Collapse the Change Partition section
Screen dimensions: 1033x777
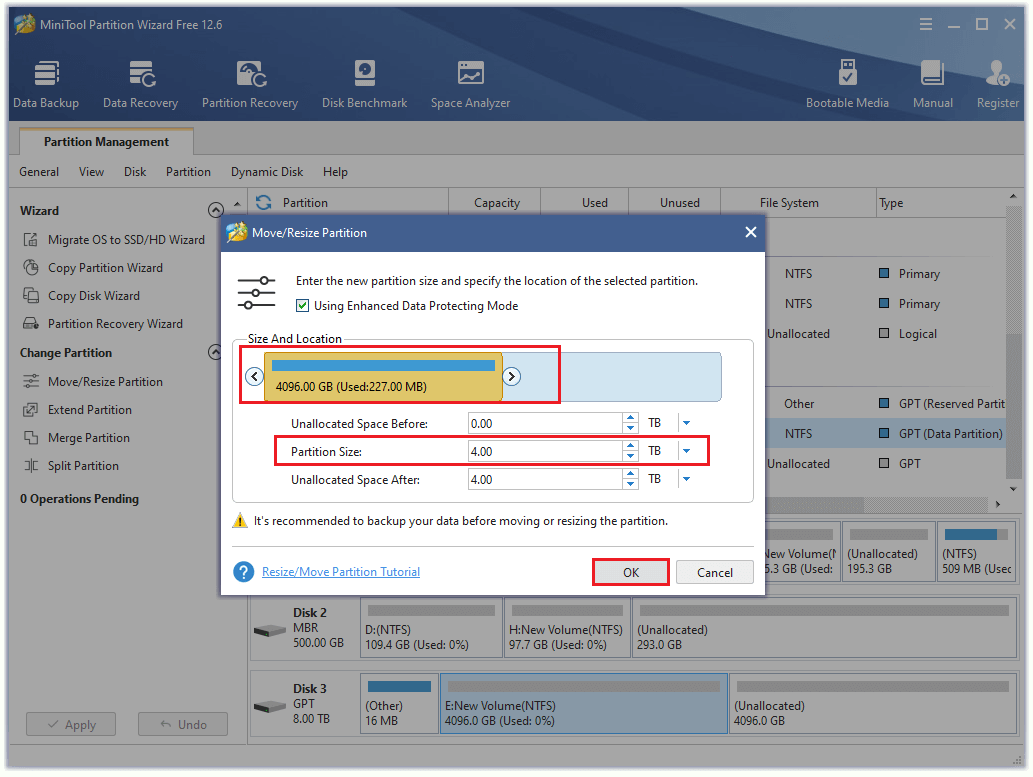(215, 353)
